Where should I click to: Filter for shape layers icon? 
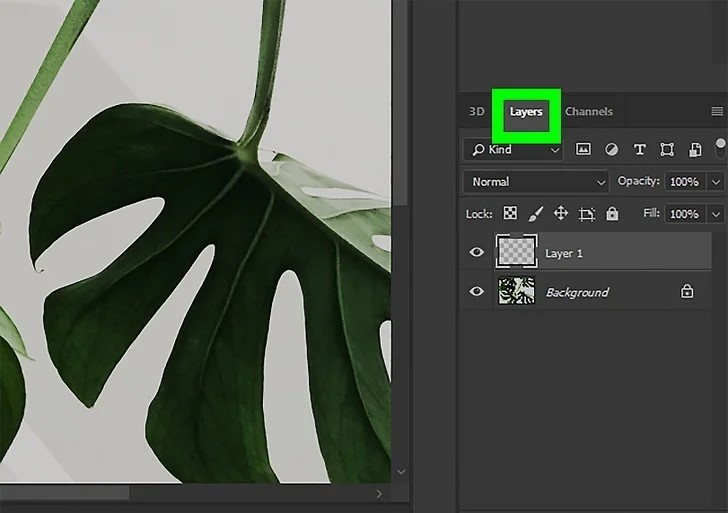point(667,150)
